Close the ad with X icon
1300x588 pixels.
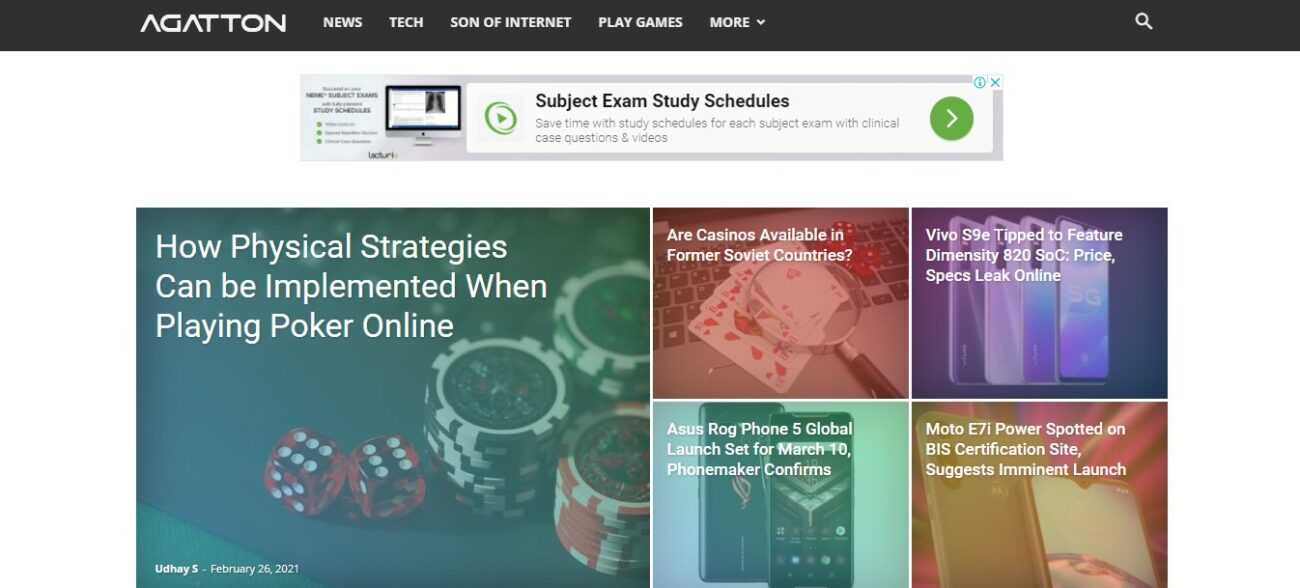pos(995,82)
